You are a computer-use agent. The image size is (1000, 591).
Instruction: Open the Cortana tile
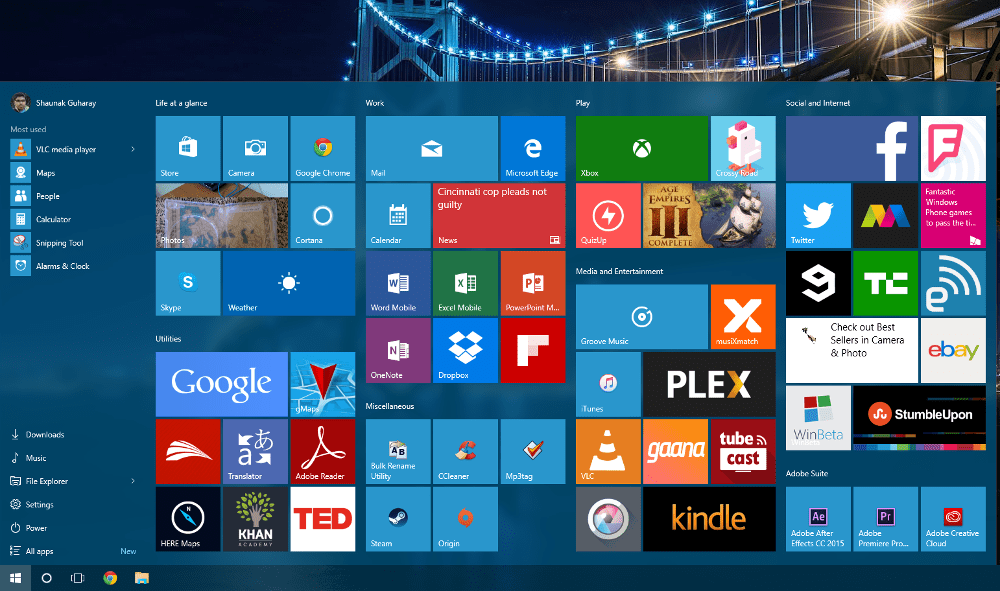tap(323, 215)
